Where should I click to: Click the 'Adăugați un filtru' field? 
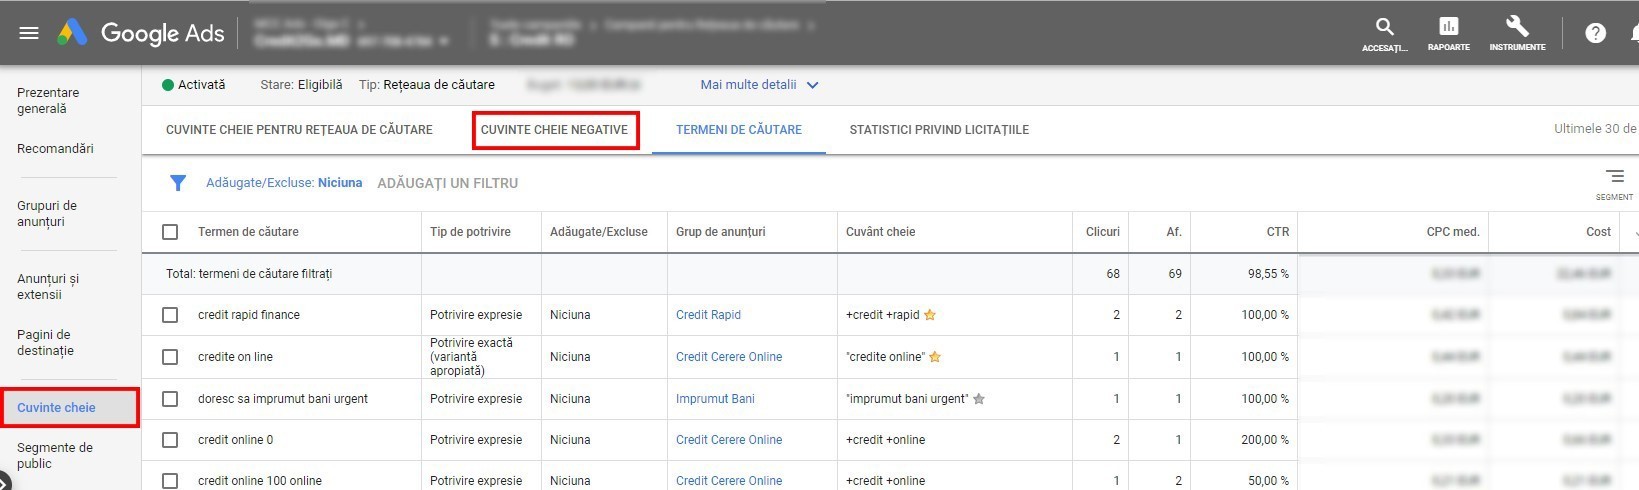coord(447,183)
